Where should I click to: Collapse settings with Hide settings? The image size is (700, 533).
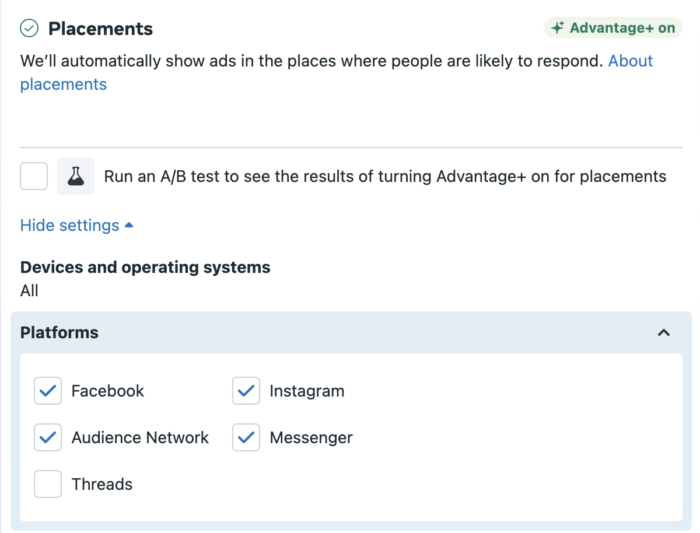(76, 225)
